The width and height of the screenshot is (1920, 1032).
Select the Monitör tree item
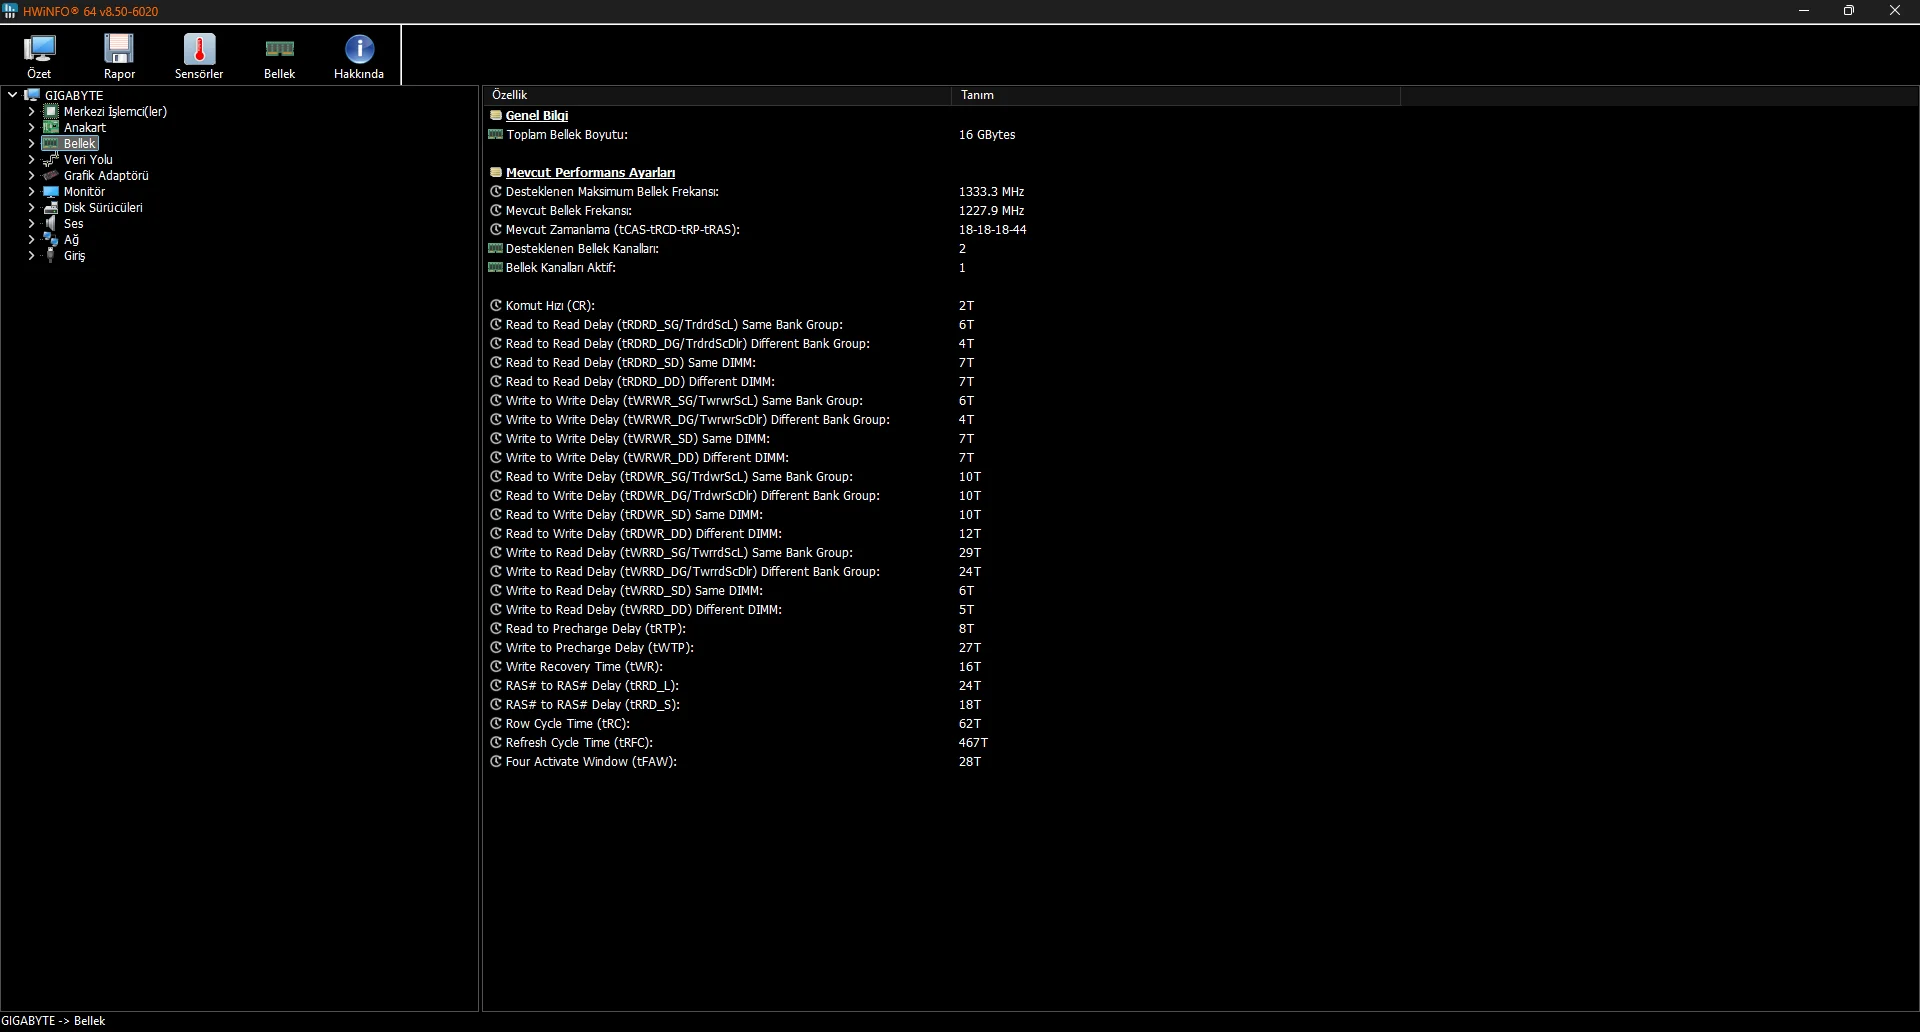(x=84, y=191)
